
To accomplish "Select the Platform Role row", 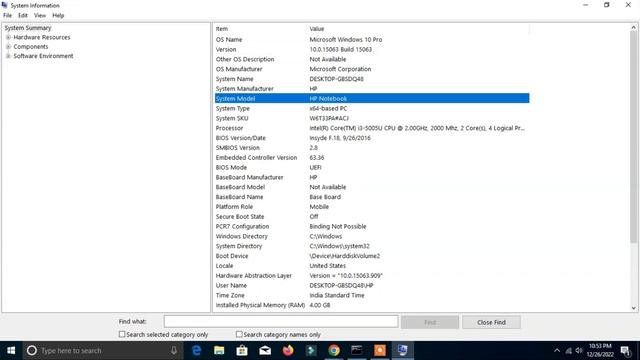I will click(x=372, y=207).
